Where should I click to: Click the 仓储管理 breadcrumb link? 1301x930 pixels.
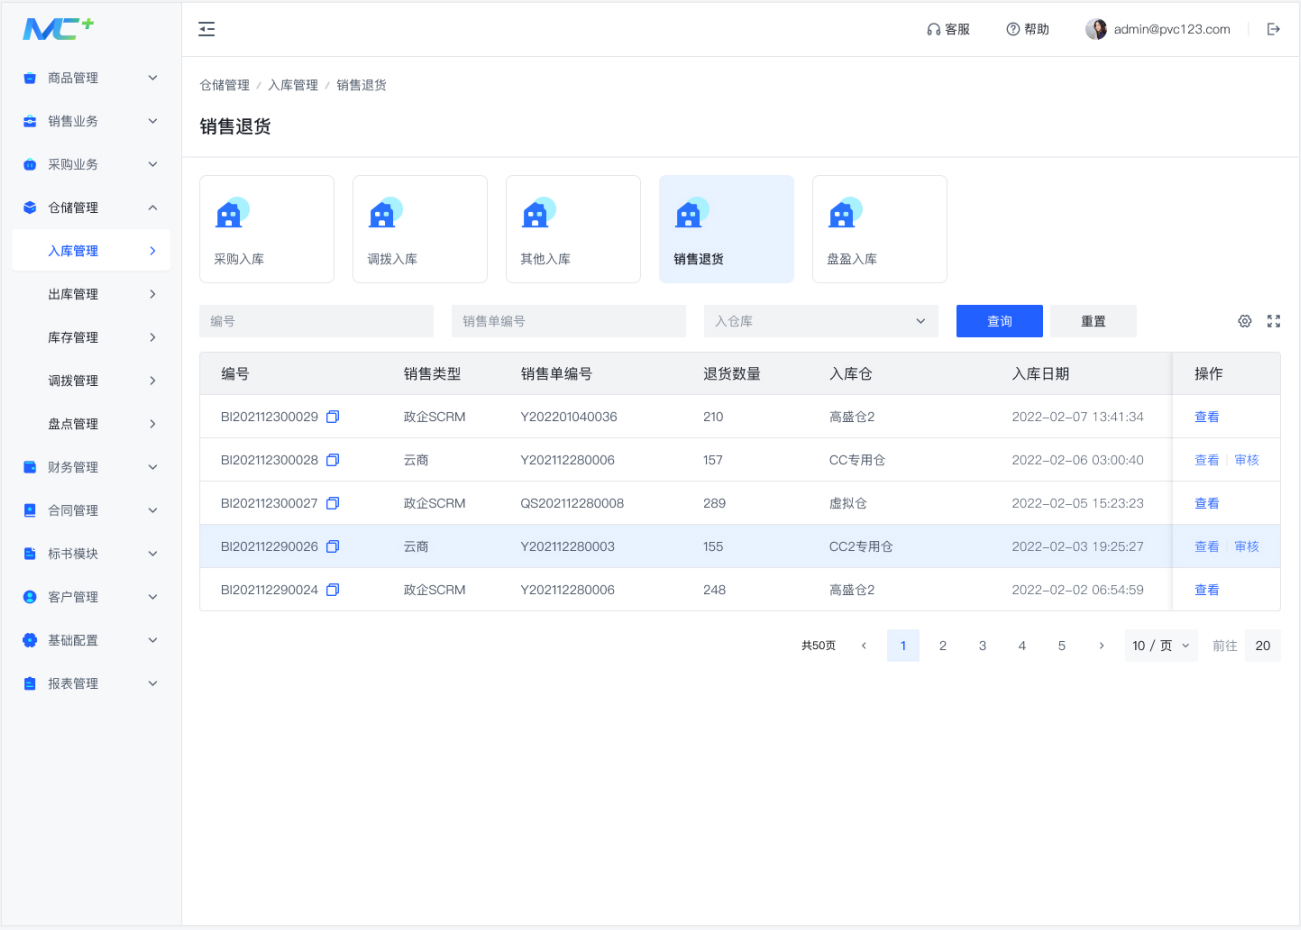[x=225, y=85]
